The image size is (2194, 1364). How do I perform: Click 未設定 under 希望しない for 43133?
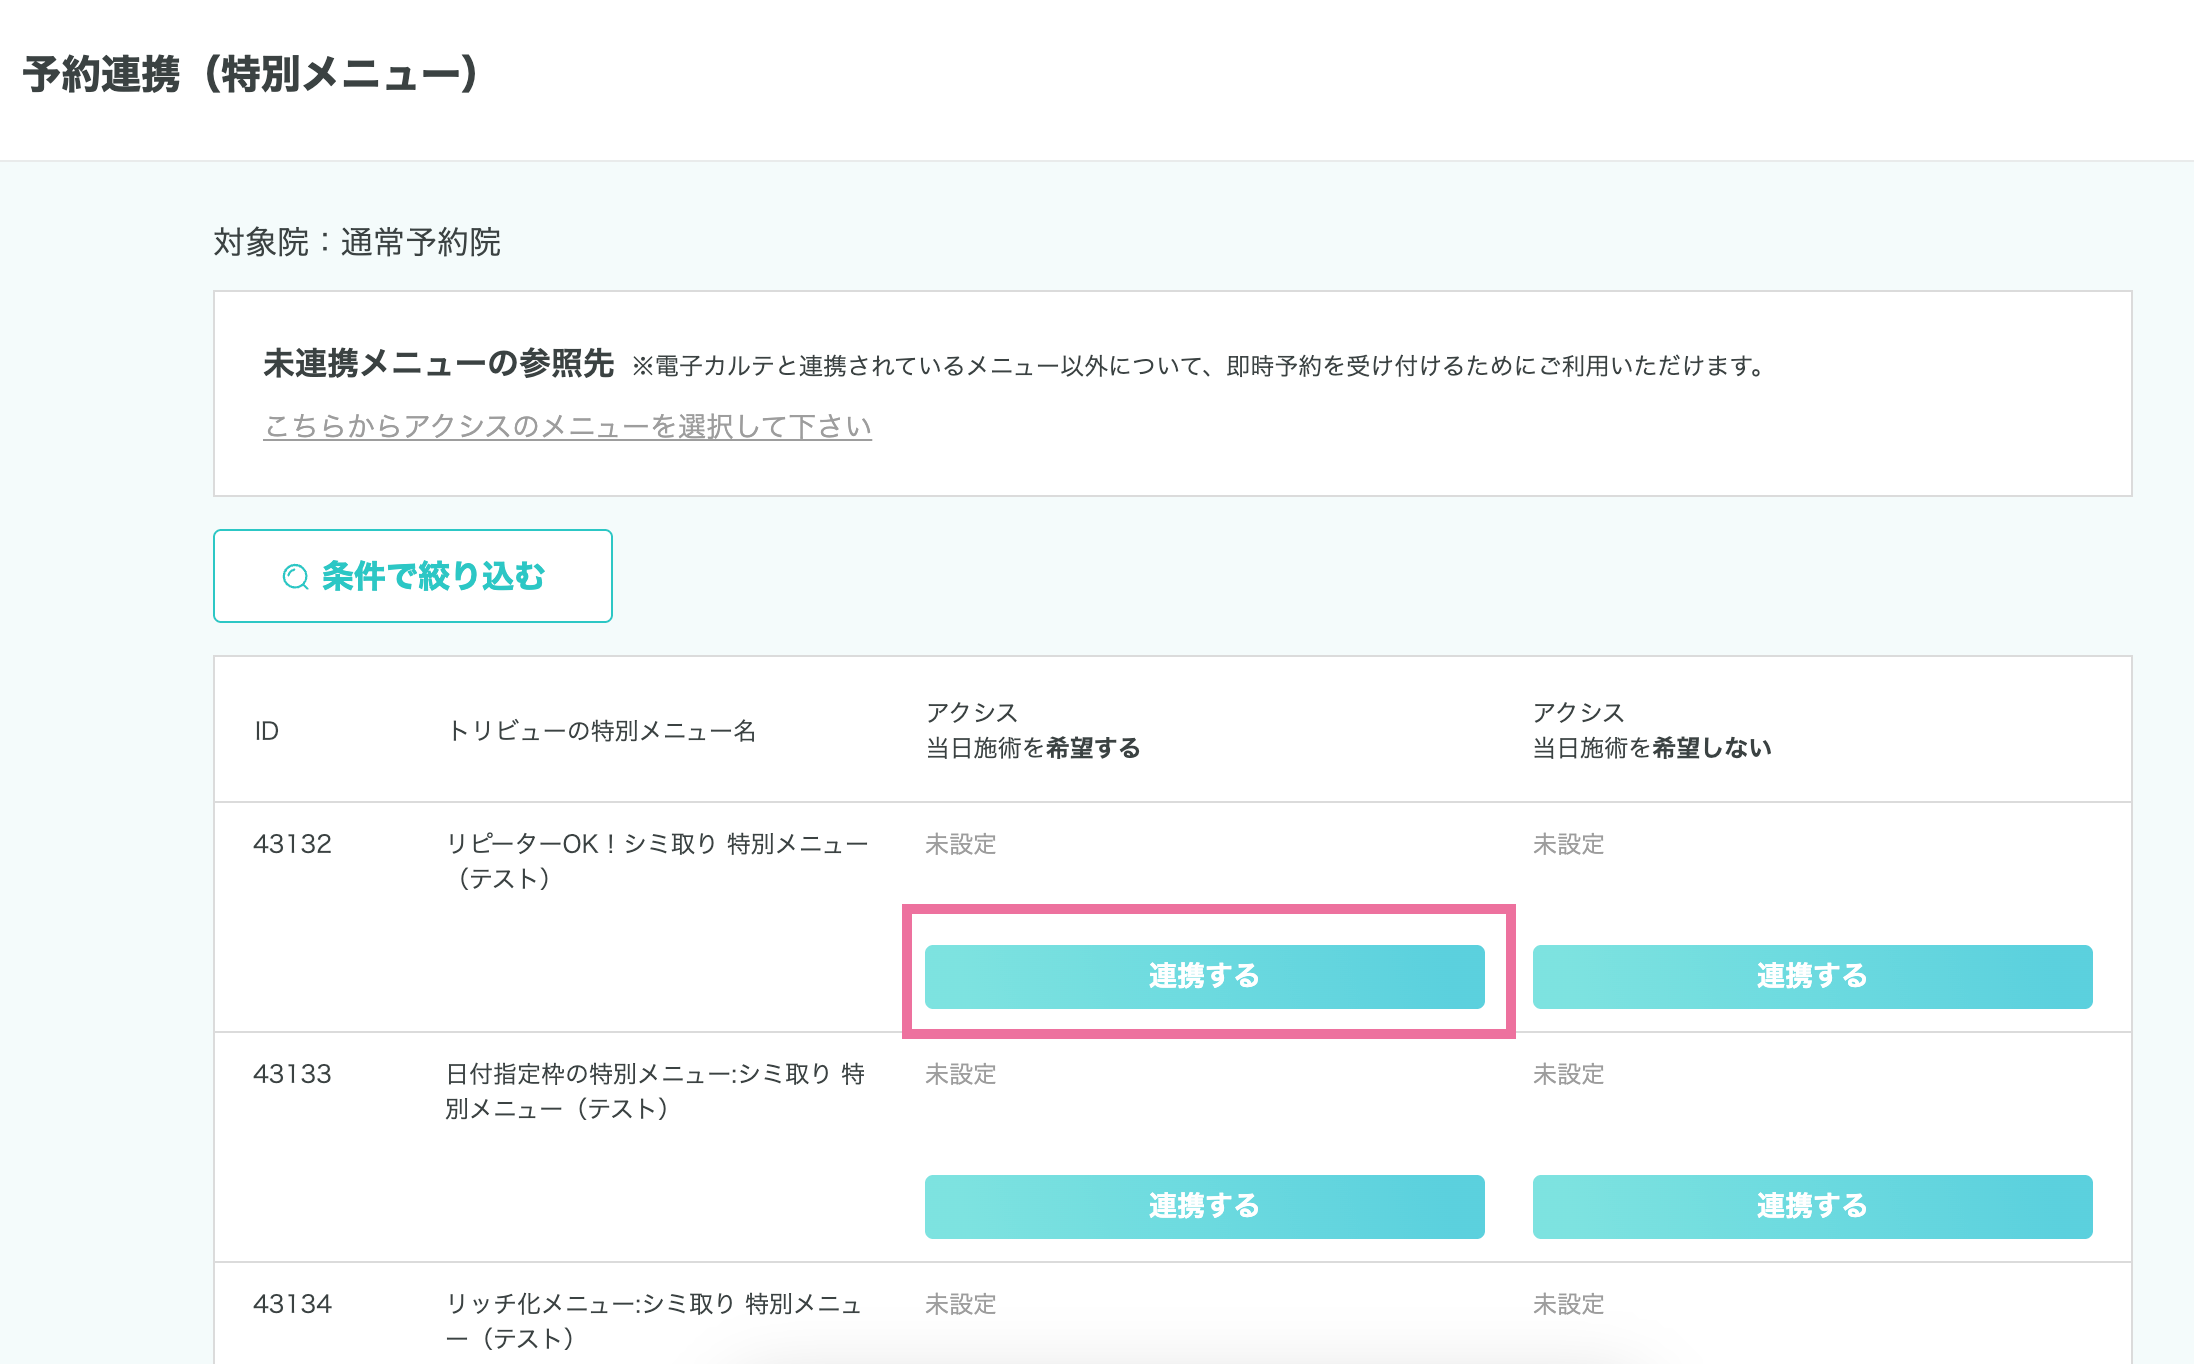[1568, 1074]
